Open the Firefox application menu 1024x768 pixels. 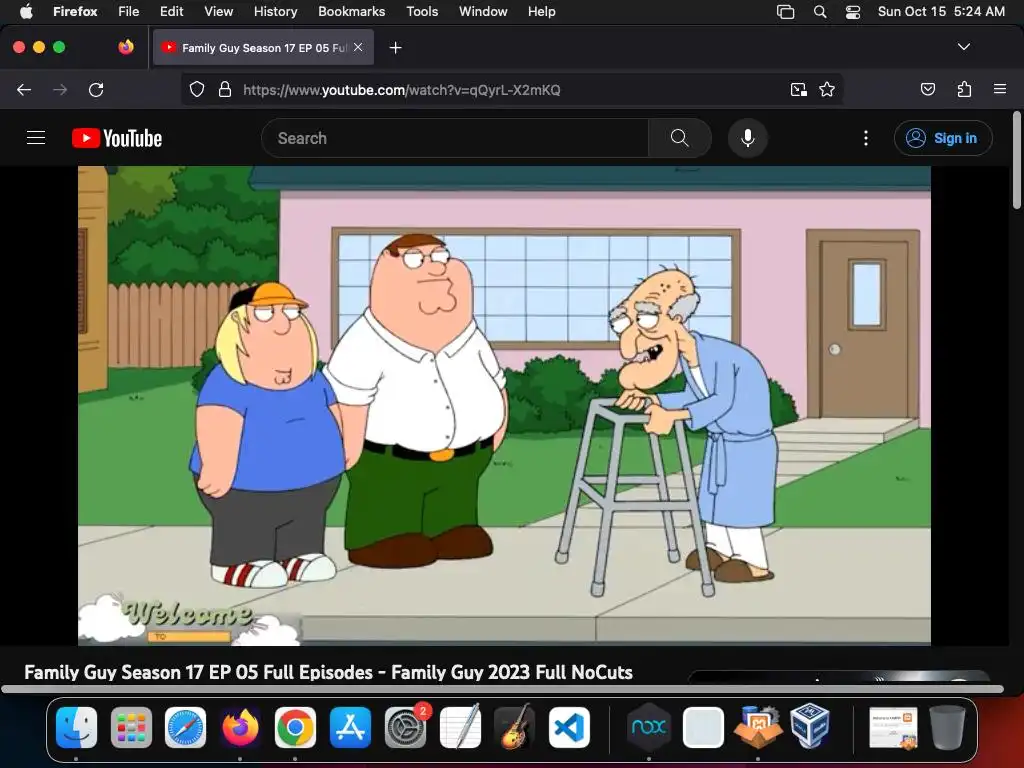coord(75,11)
